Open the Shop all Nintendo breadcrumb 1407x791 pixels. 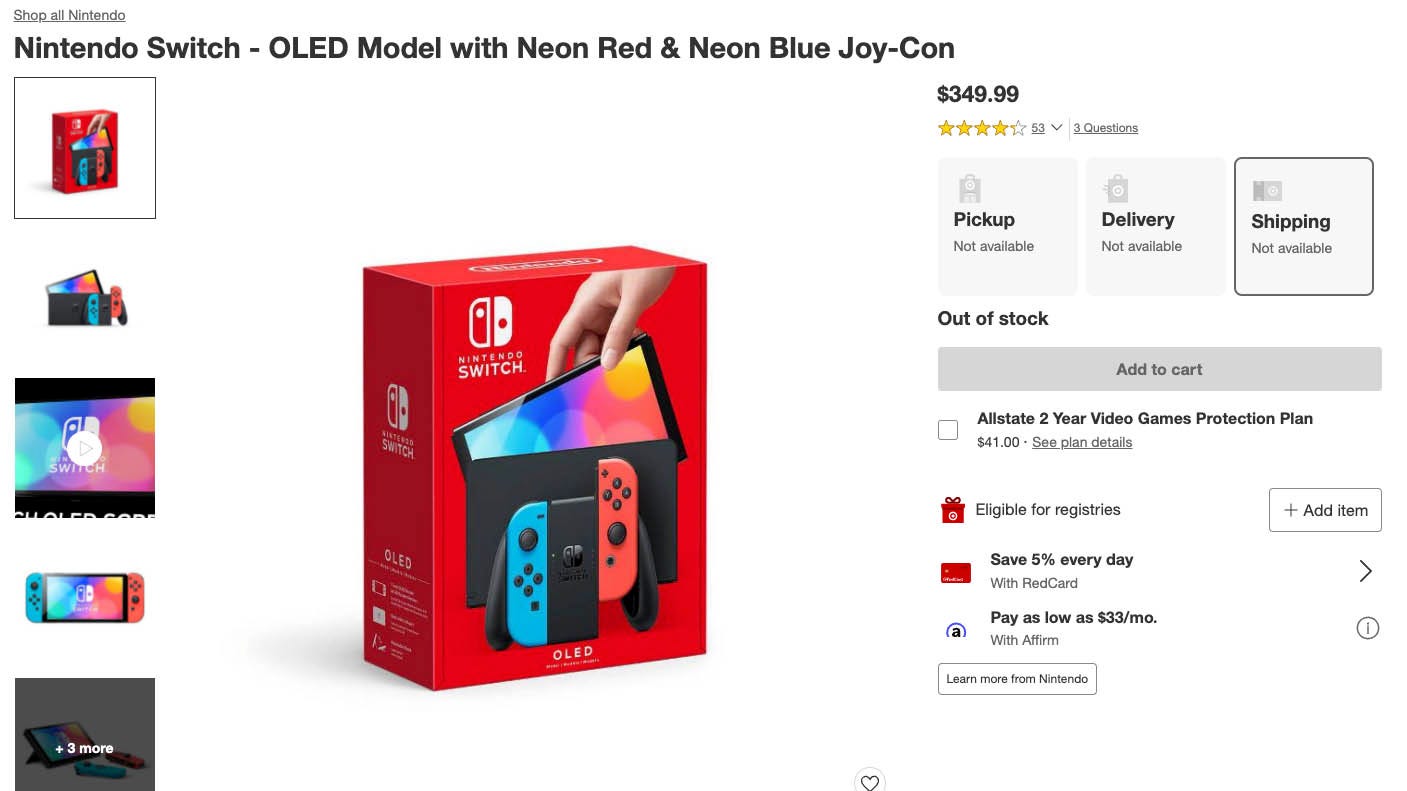pyautogui.click(x=68, y=15)
